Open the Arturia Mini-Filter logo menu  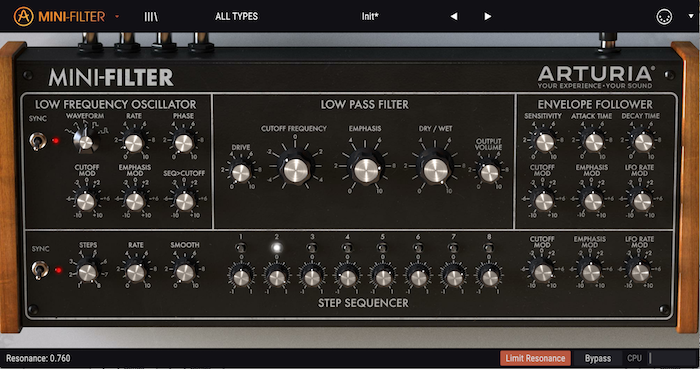click(x=59, y=17)
